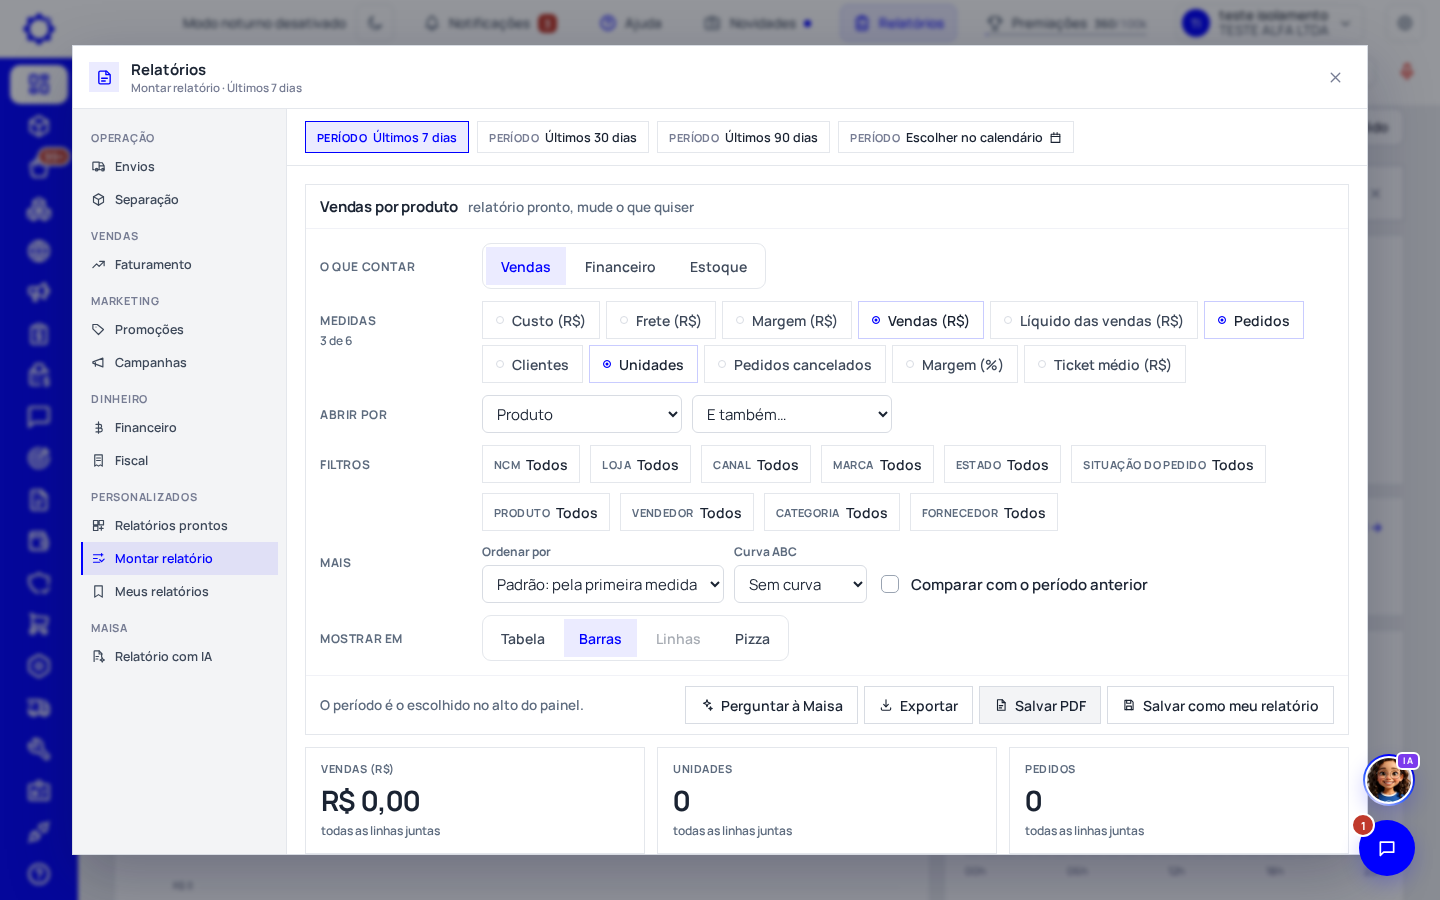Click the Meus relatórios bookmark icon

pyautogui.click(x=98, y=592)
